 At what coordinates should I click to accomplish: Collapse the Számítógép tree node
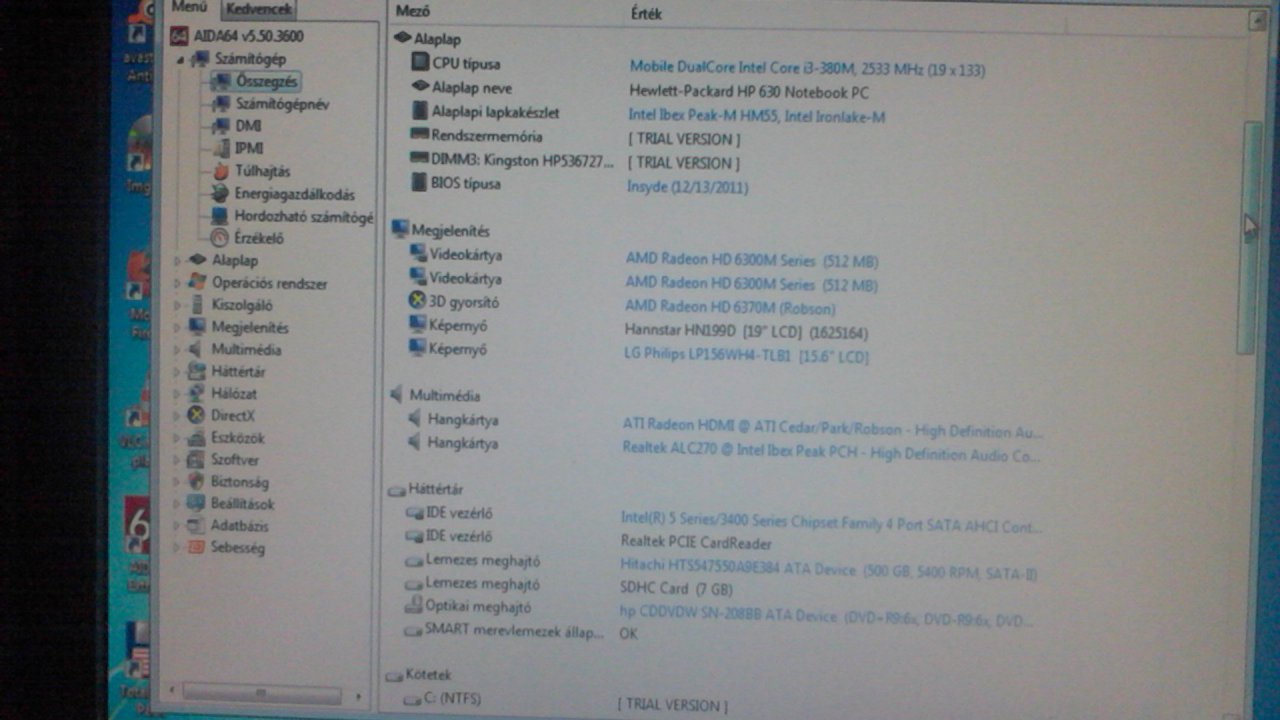coord(180,60)
